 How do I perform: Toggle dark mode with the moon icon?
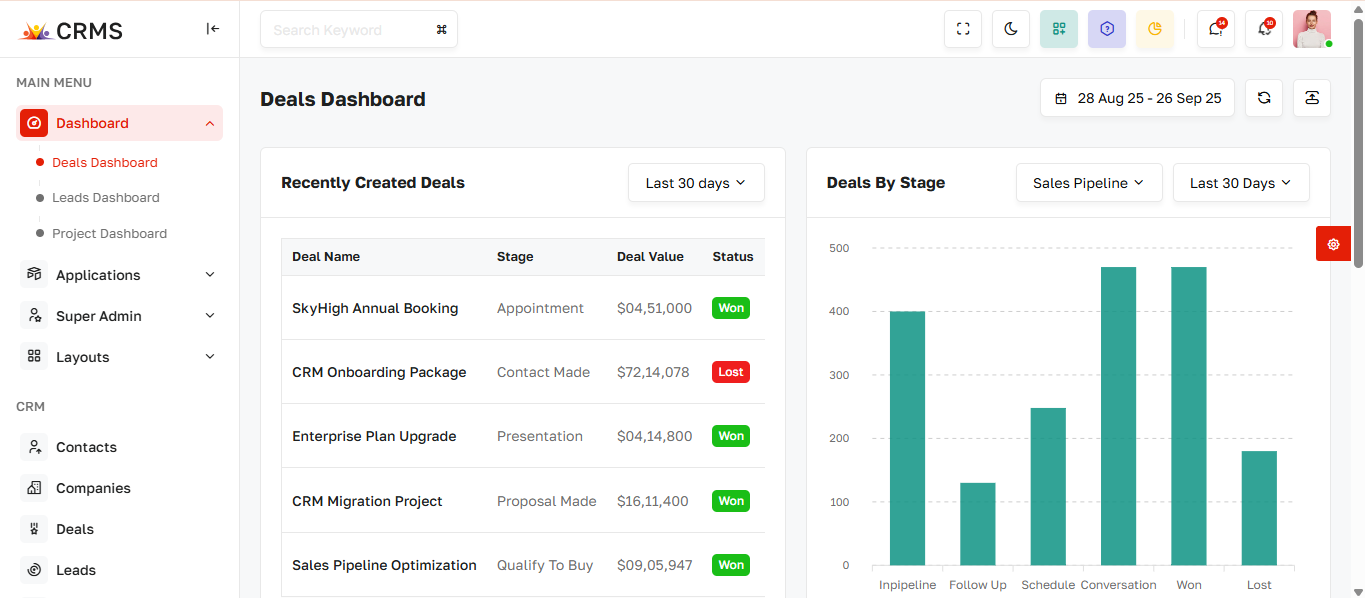pyautogui.click(x=1011, y=29)
